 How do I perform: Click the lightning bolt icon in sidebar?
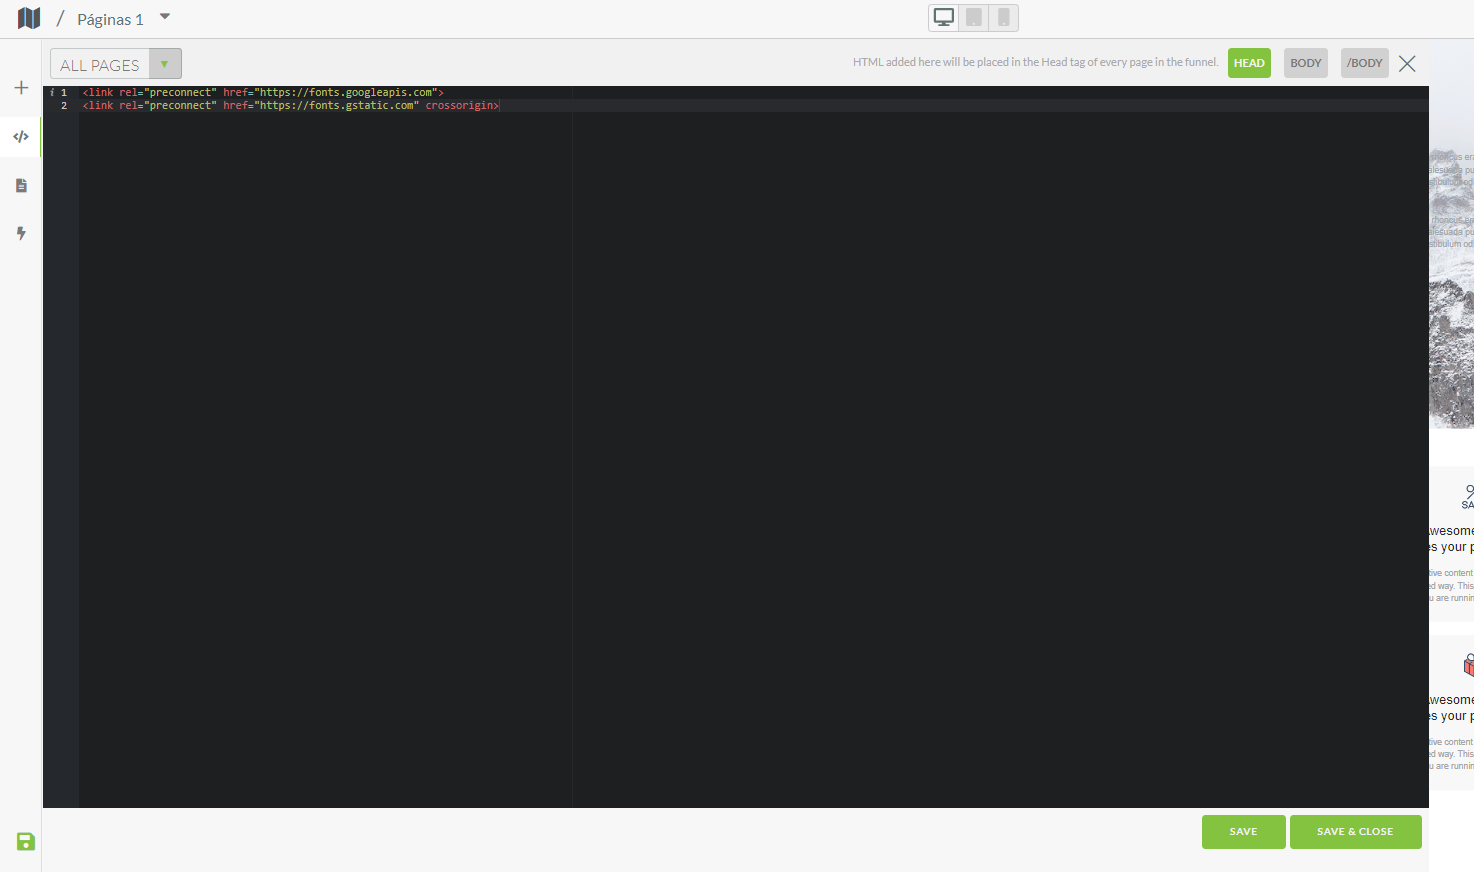point(21,233)
